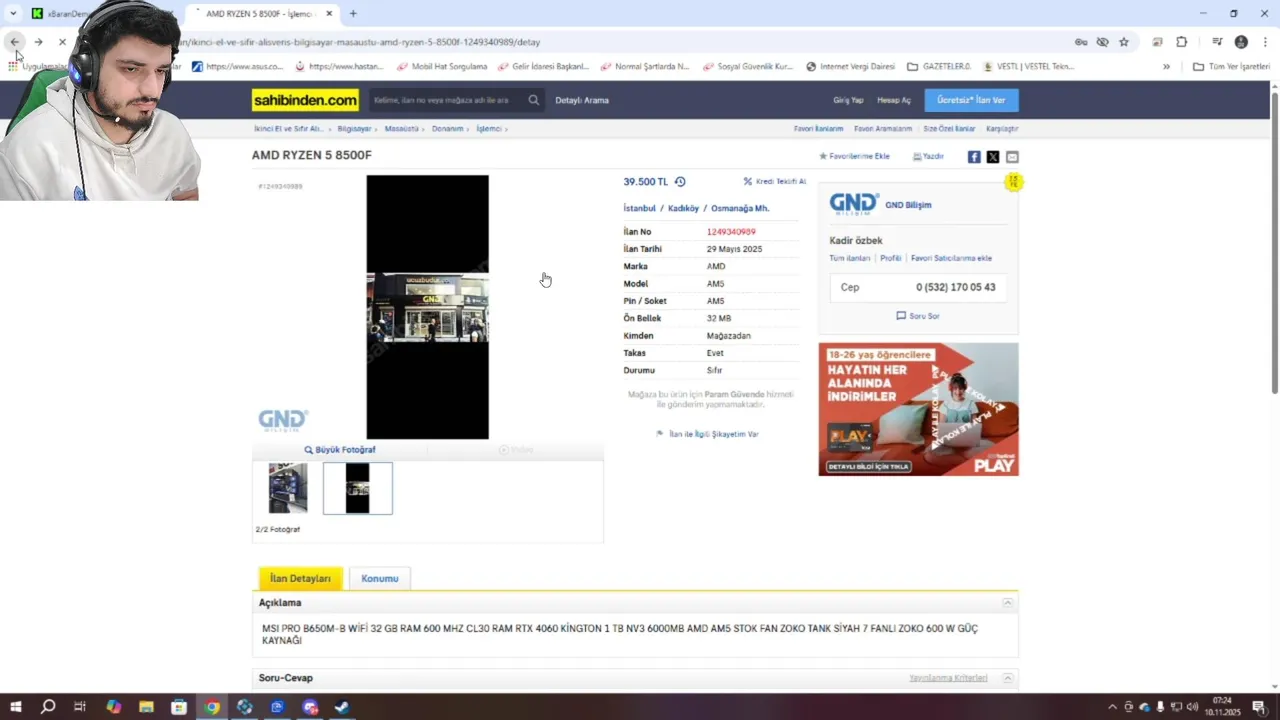Image resolution: width=1280 pixels, height=720 pixels.
Task: Click the Ücretsiz İlan Ver button
Action: [971, 100]
